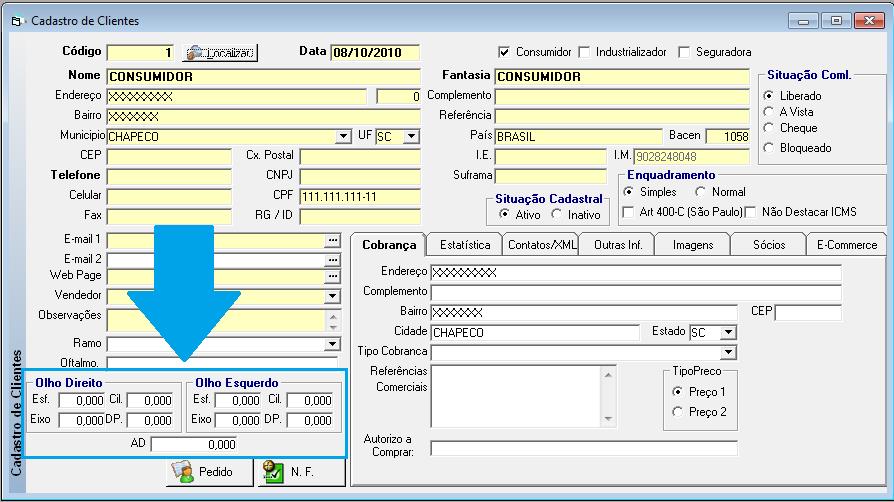This screenshot has width=894, height=502.
Task: Click the Telefone input field
Action: (x=169, y=176)
